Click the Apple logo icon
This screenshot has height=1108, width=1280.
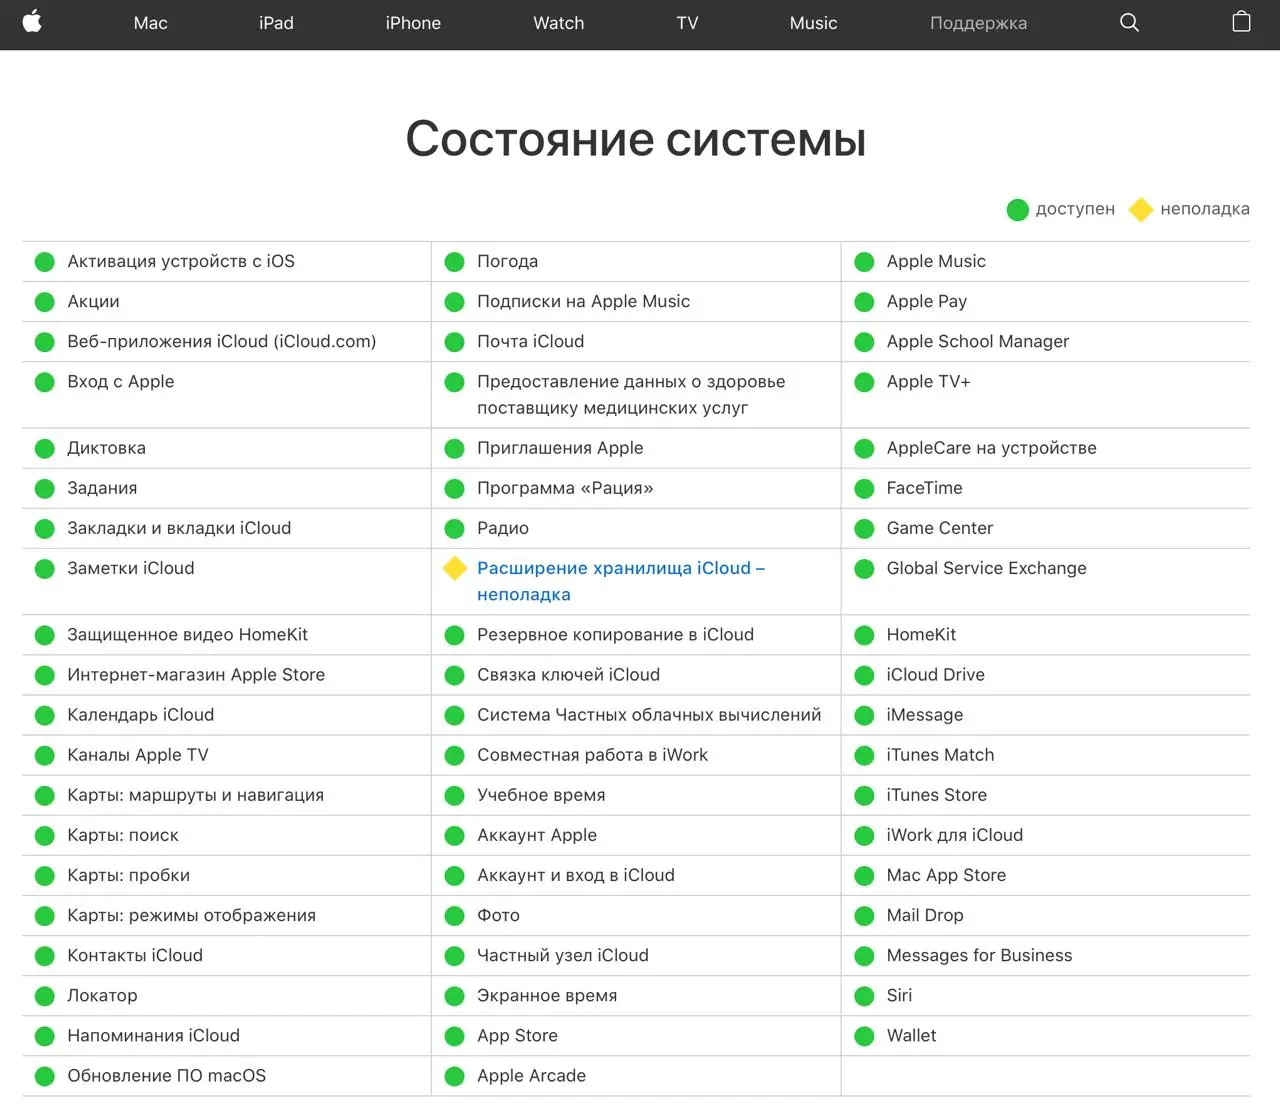tap(32, 22)
